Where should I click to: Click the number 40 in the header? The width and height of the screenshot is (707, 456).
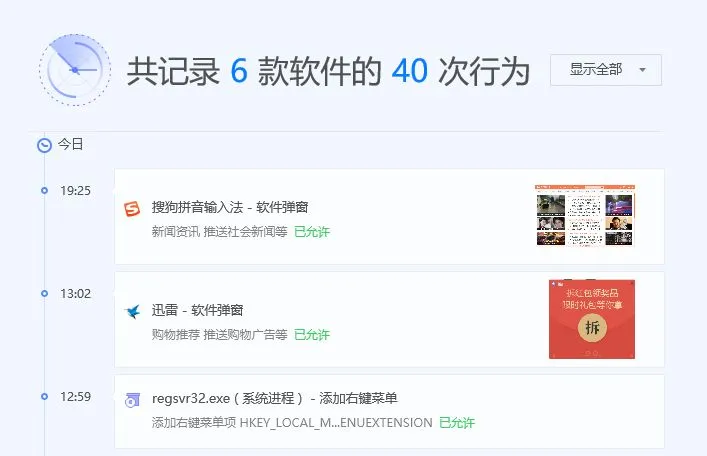[x=409, y=71]
